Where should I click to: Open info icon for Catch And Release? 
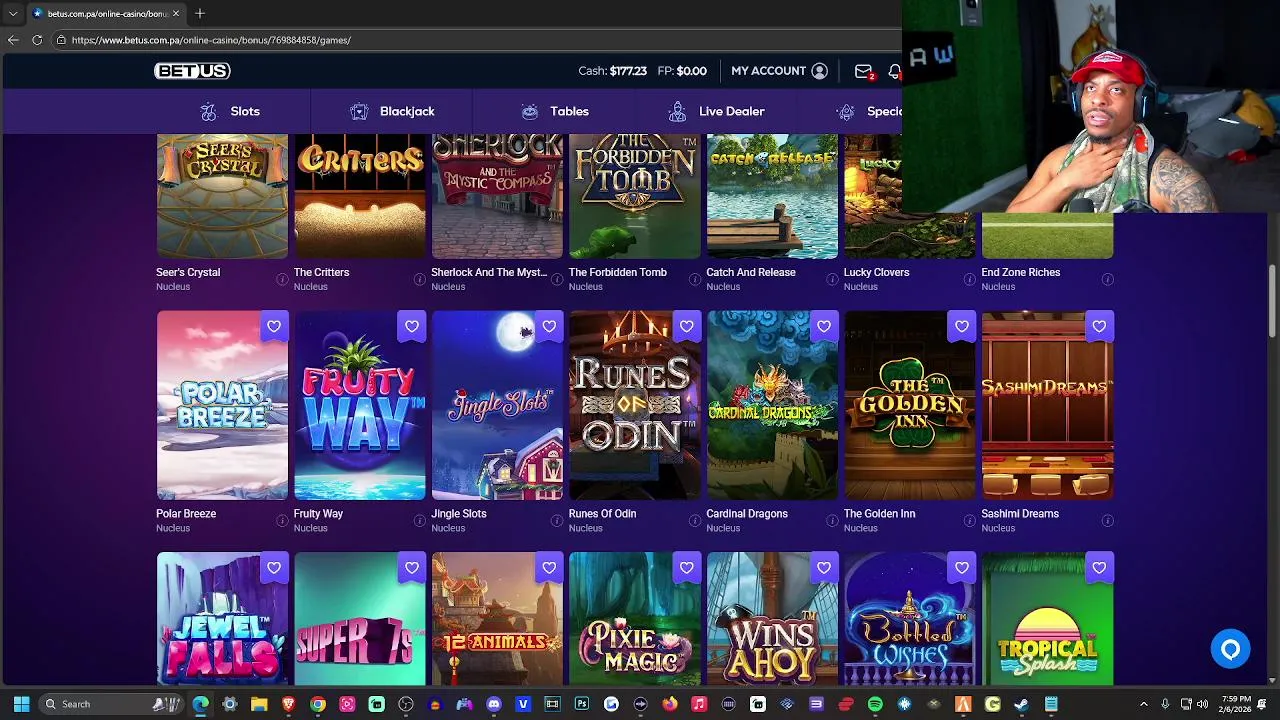click(832, 279)
